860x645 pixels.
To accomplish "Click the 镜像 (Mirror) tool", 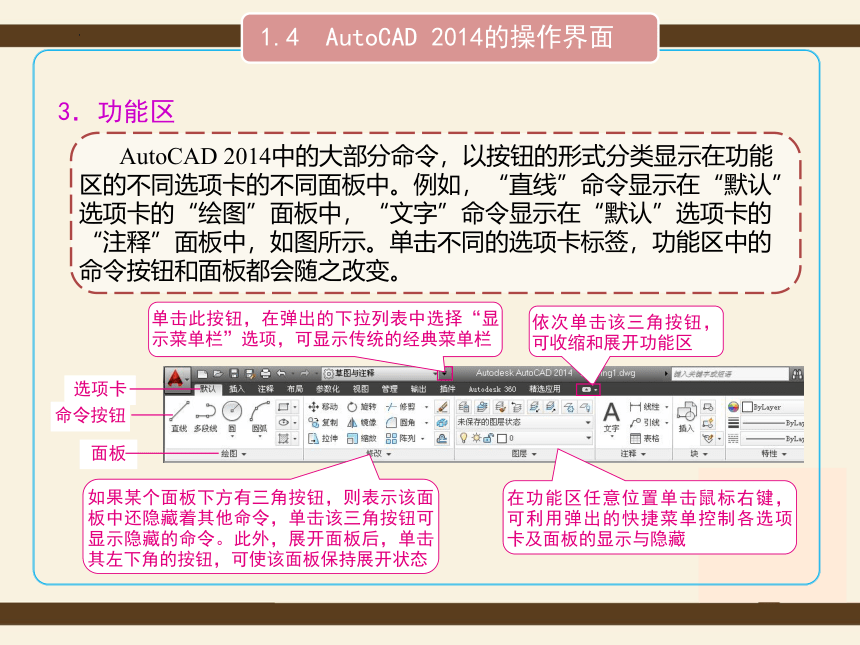I will point(361,422).
